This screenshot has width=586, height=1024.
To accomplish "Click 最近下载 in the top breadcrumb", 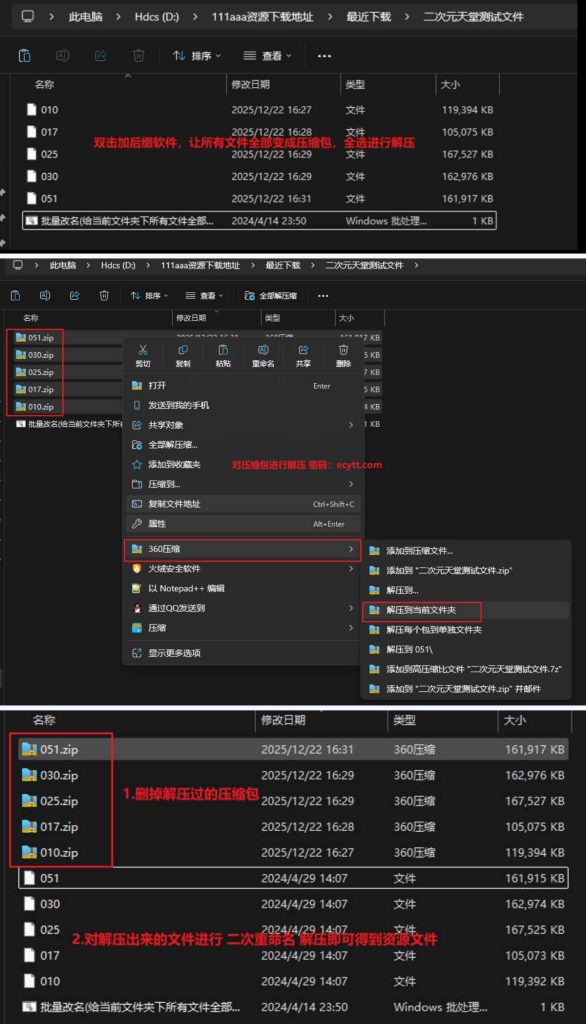I will tap(368, 16).
